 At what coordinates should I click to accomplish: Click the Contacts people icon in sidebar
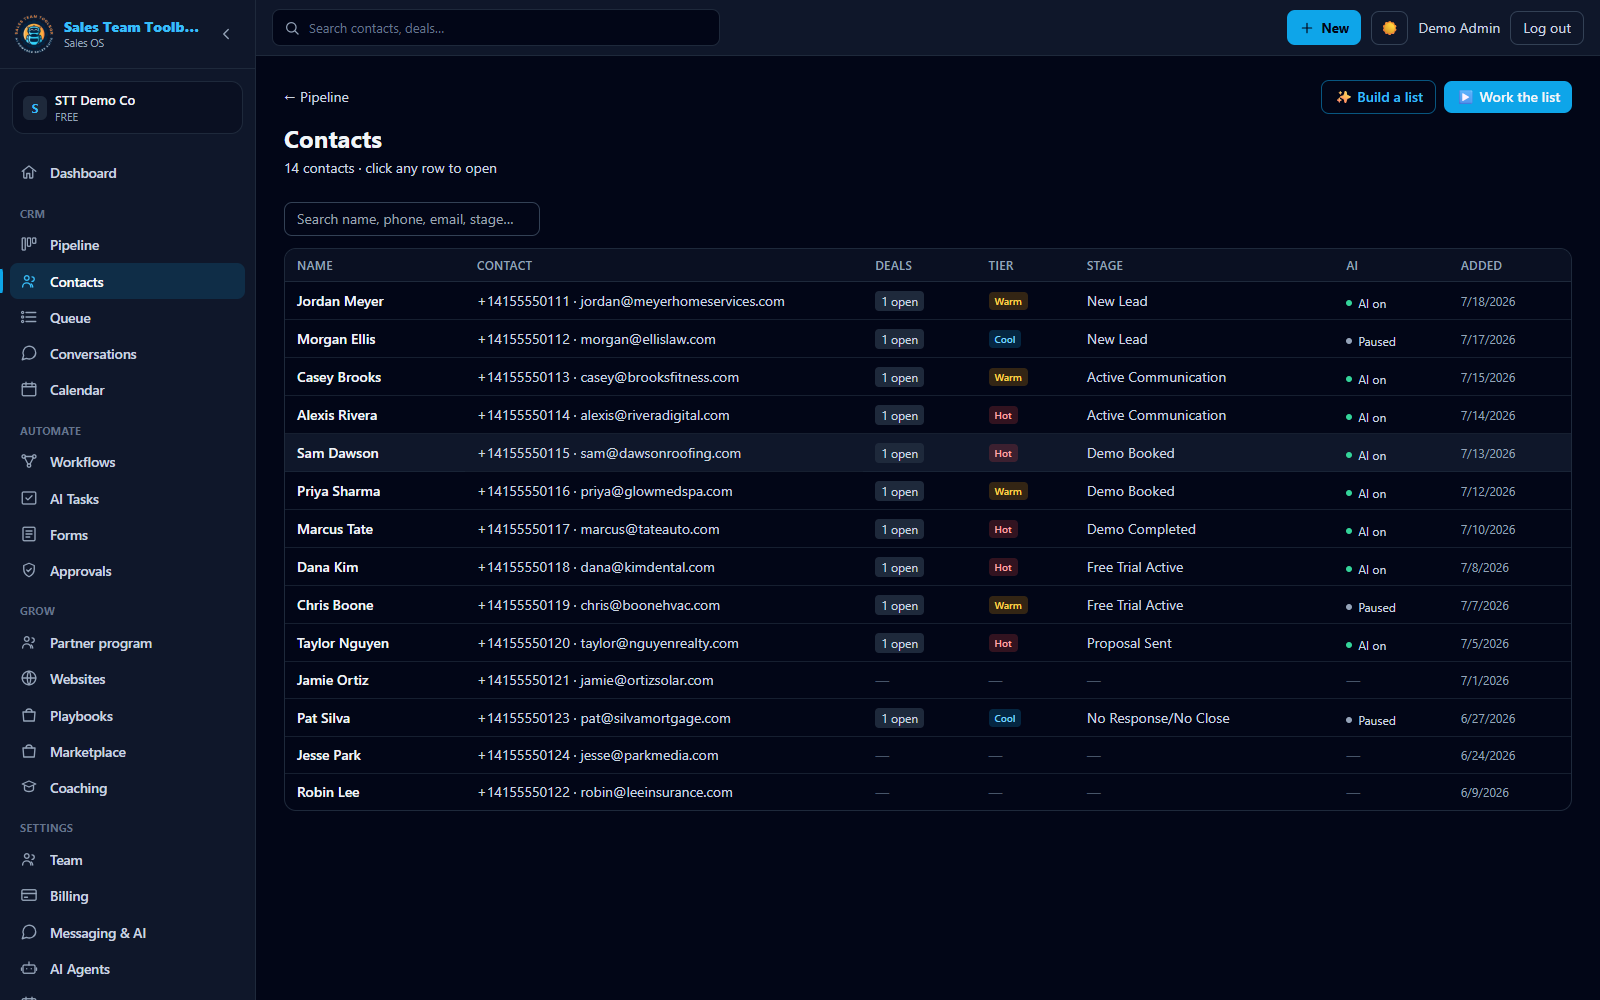(29, 281)
